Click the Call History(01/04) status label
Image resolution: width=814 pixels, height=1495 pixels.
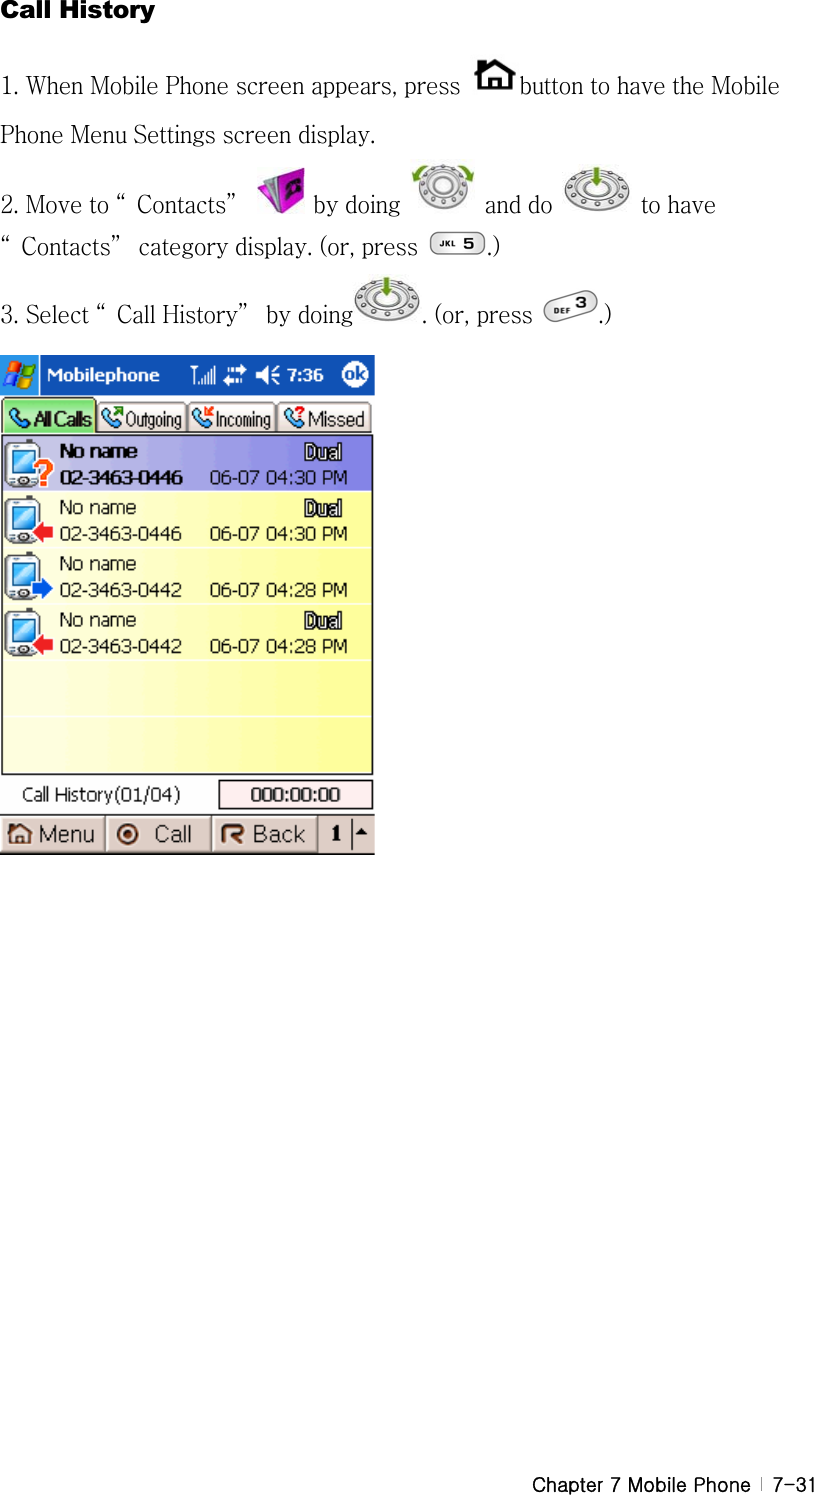coord(101,795)
